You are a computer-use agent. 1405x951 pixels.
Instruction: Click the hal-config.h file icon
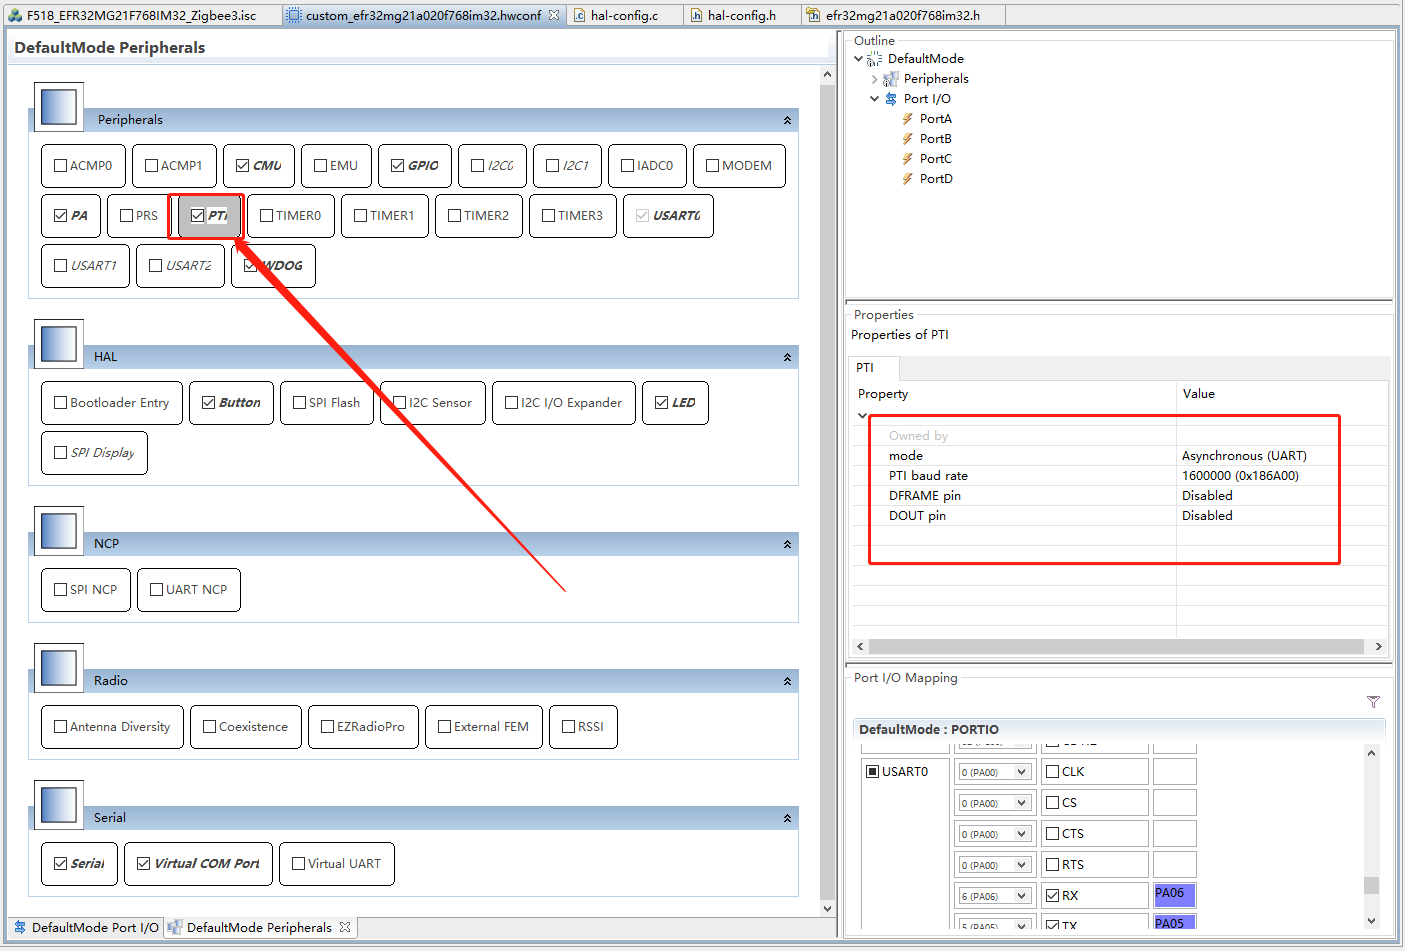(696, 15)
